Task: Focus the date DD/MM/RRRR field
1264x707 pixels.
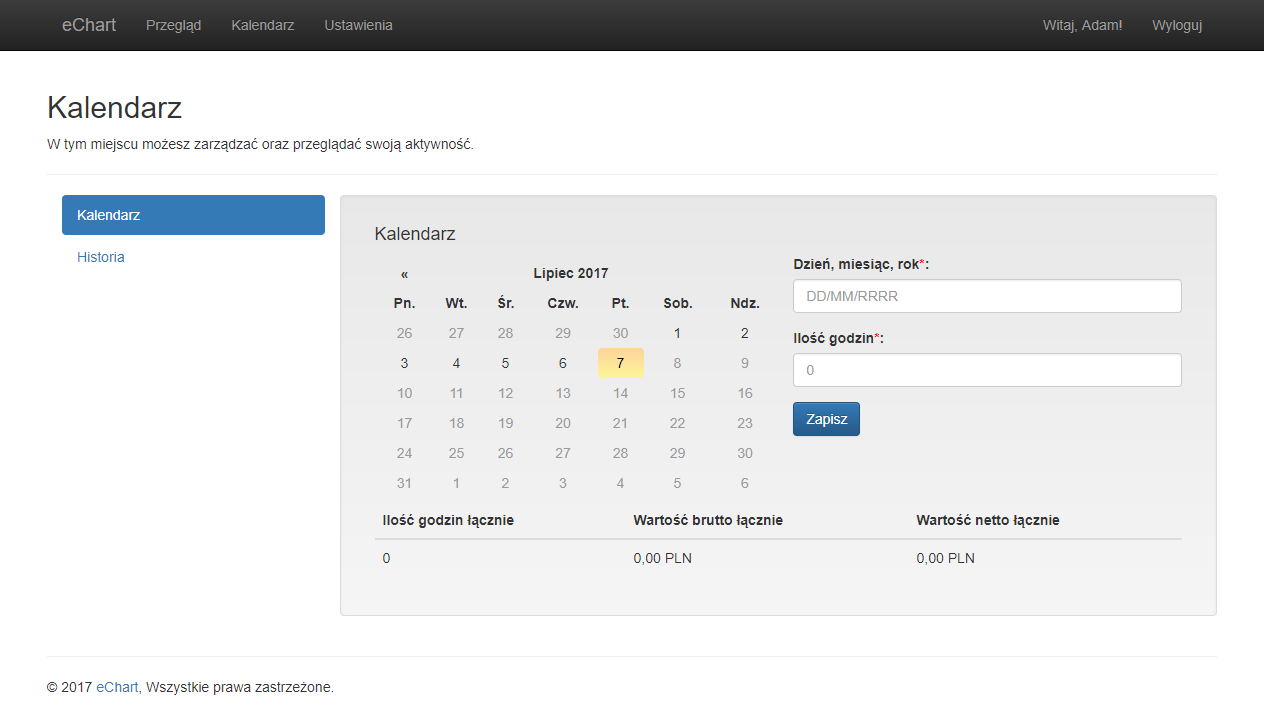Action: click(x=986, y=296)
